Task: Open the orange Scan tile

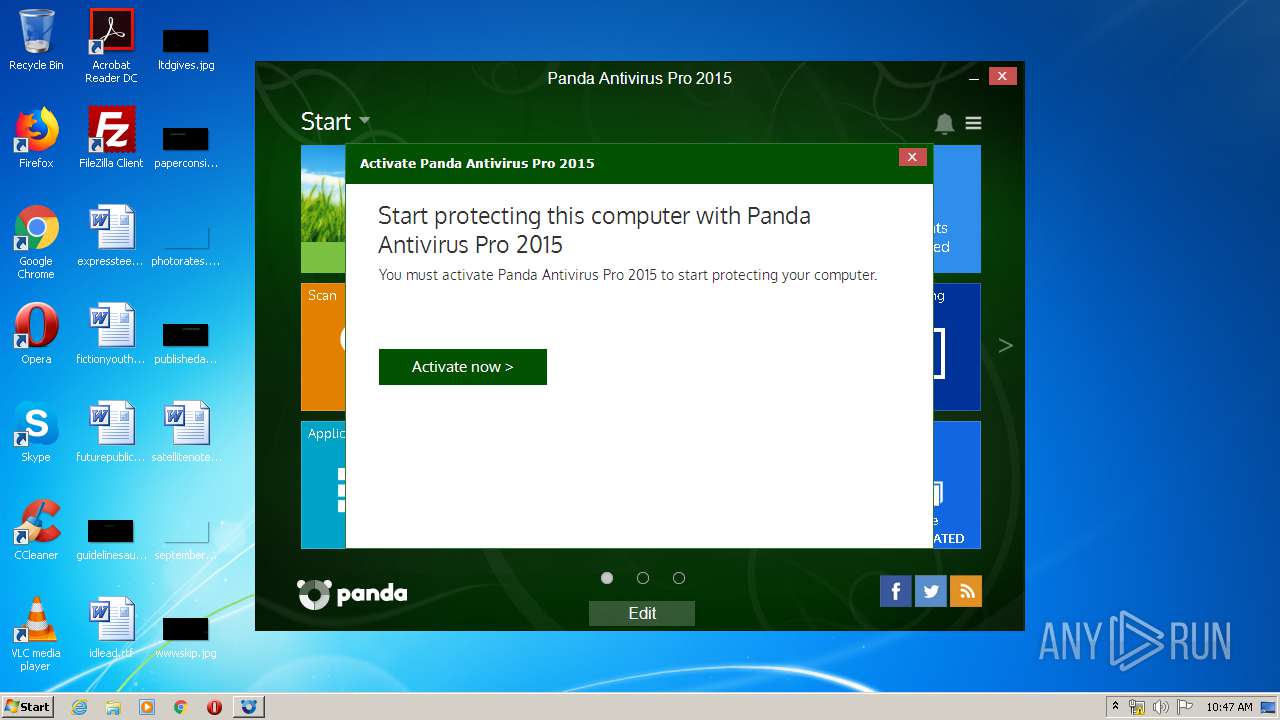Action: tap(323, 347)
